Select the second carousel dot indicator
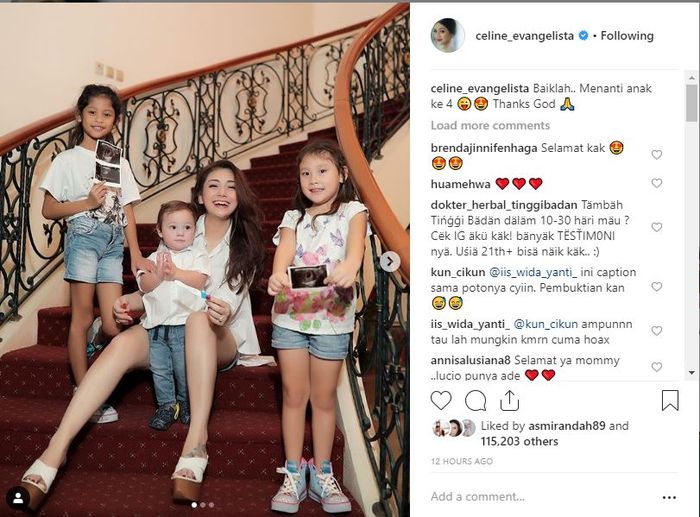The height and width of the screenshot is (517, 700). tap(203, 505)
